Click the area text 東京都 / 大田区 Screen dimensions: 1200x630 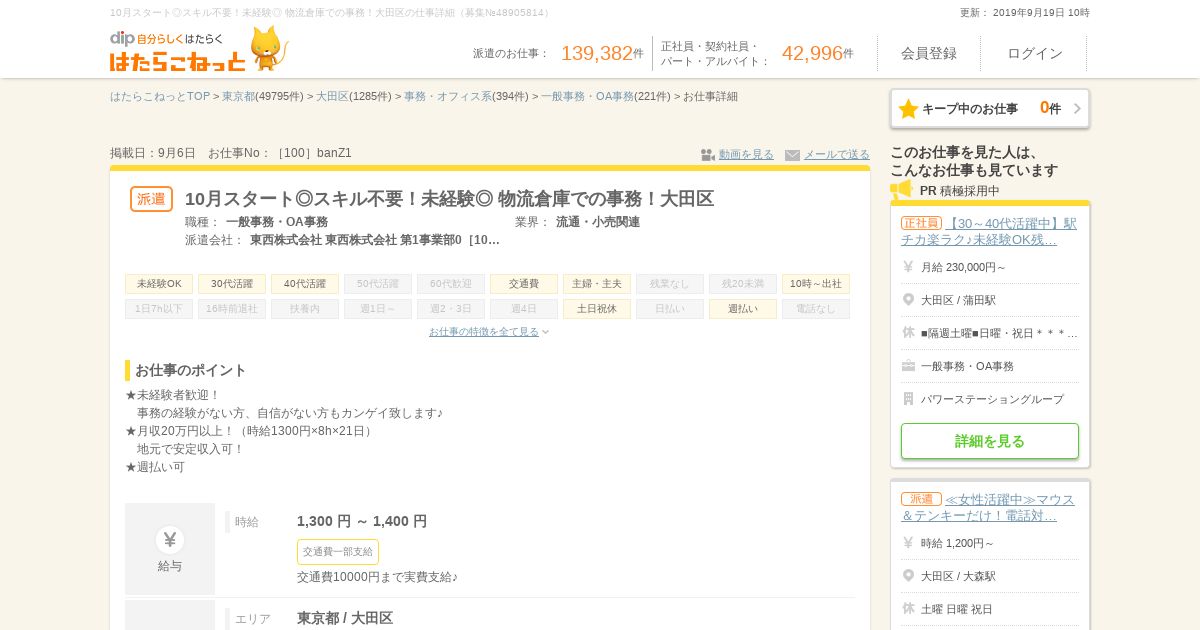[345, 618]
